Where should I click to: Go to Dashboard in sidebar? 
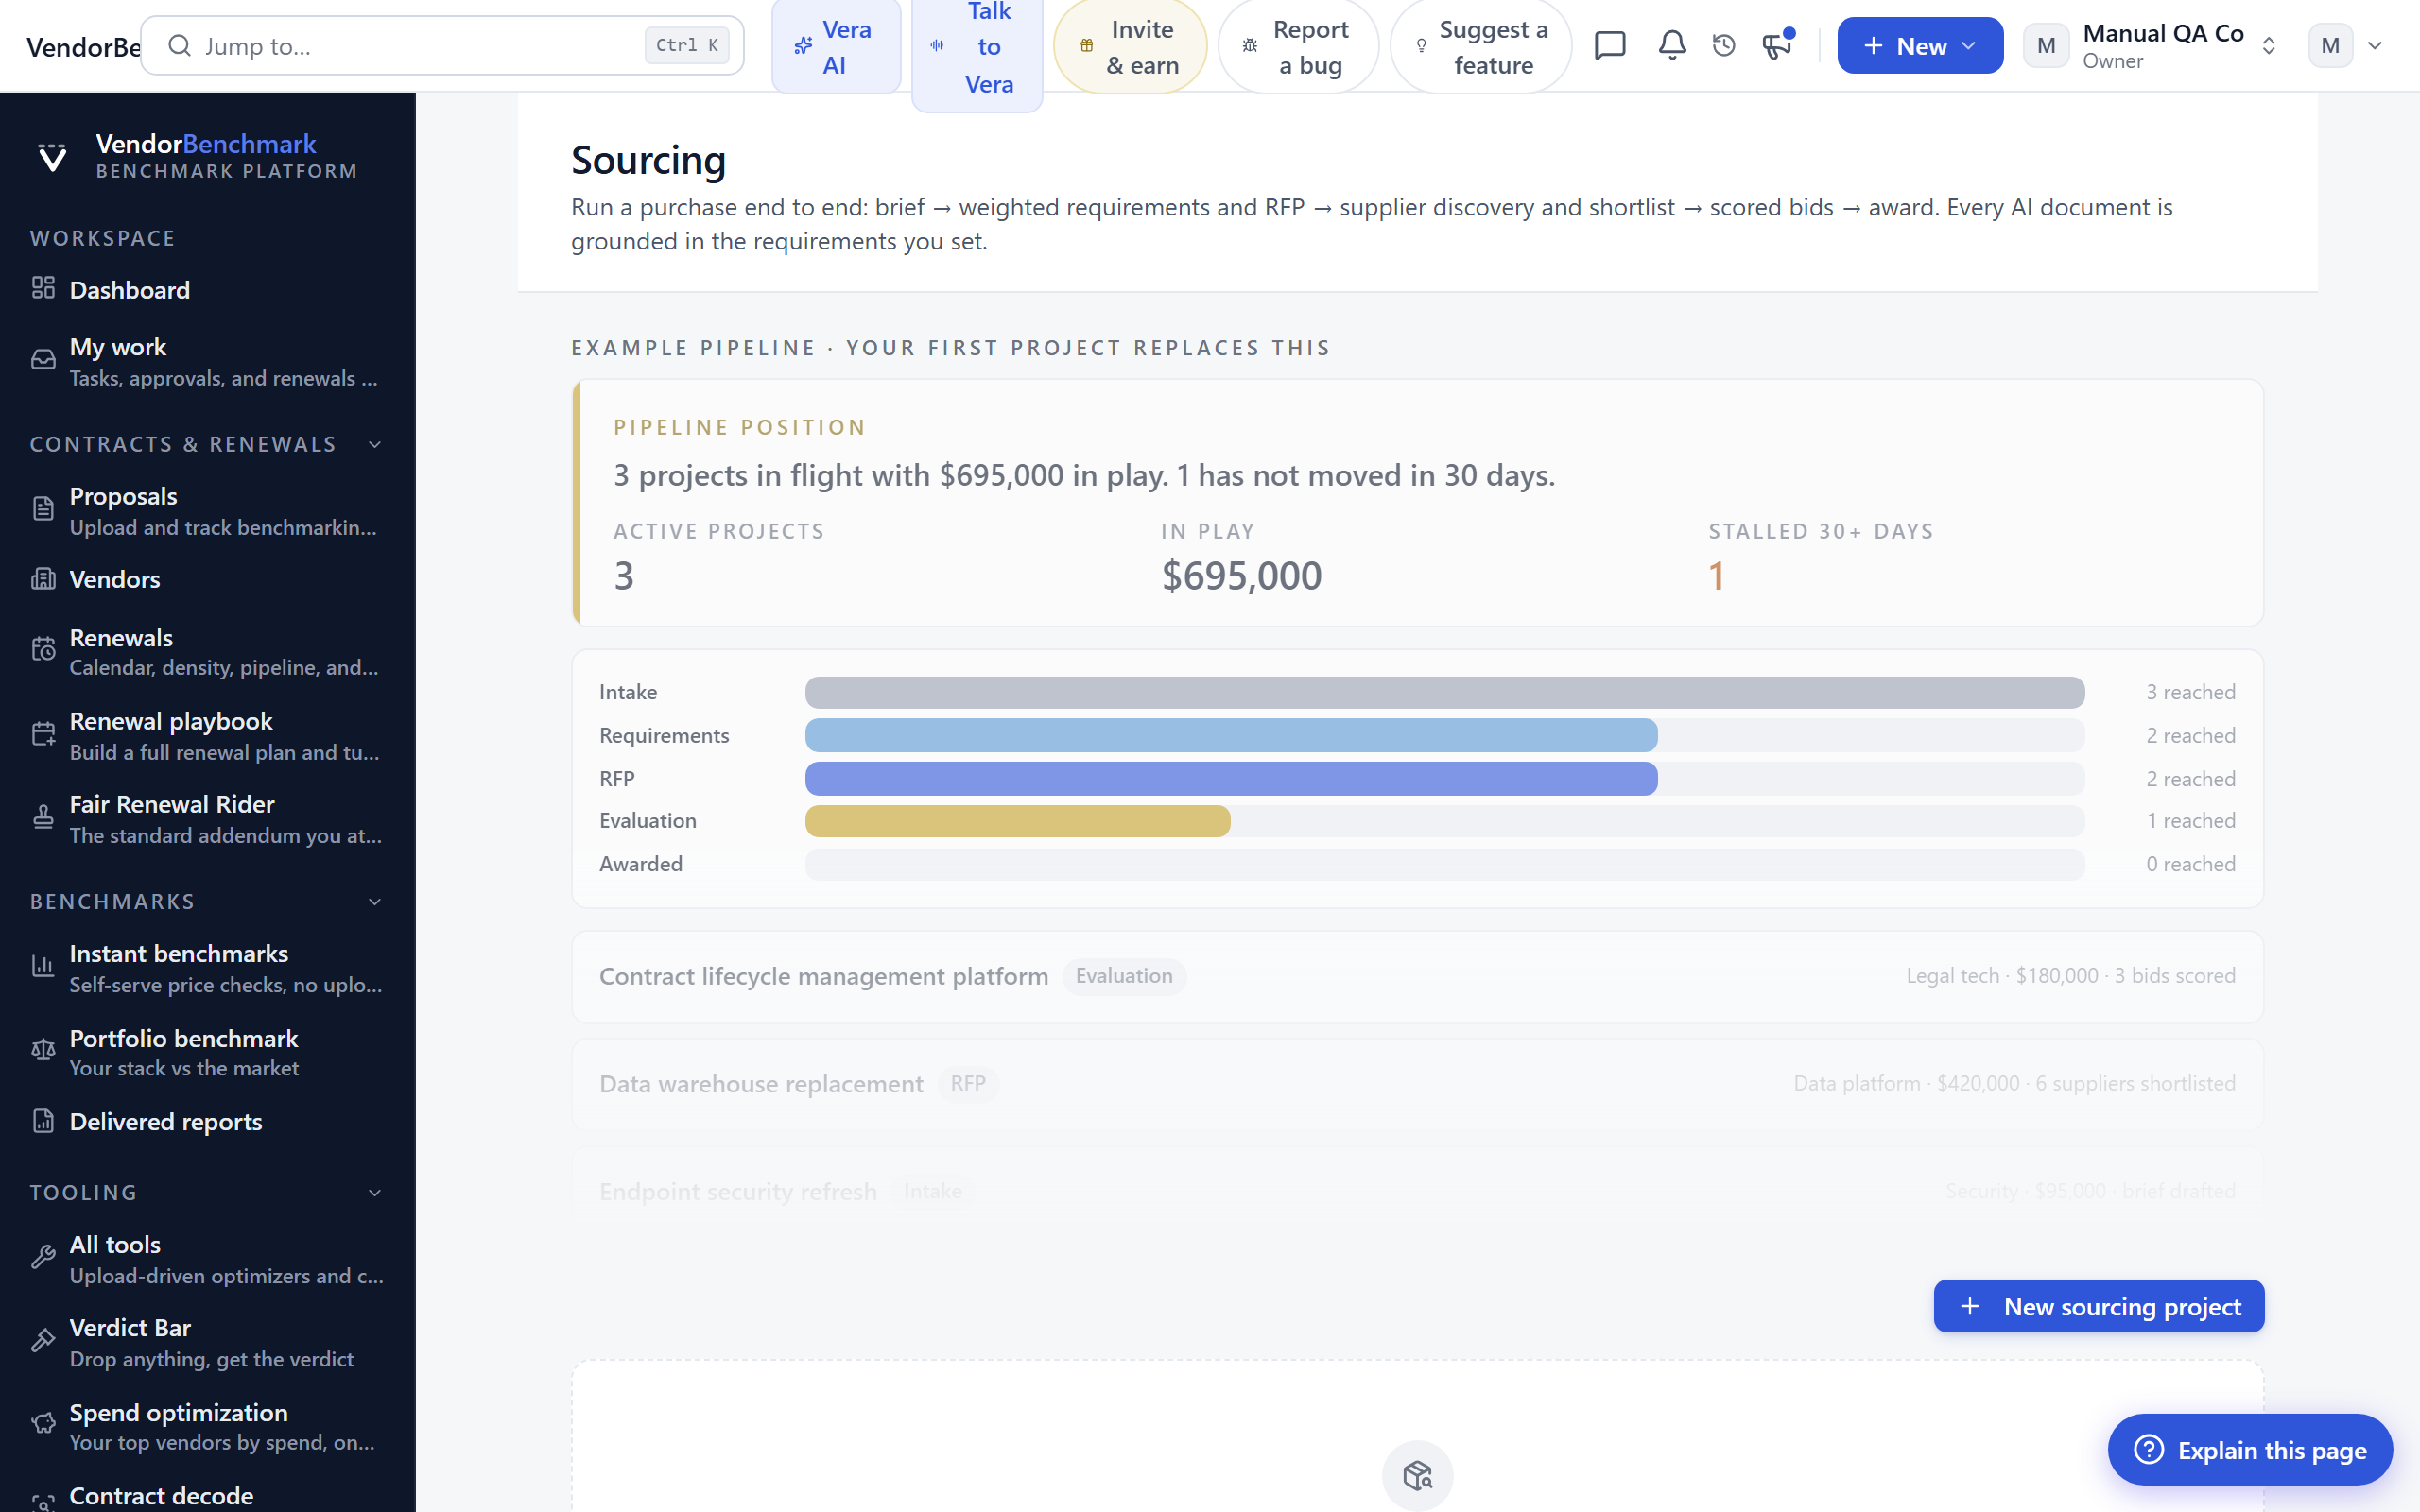(x=208, y=289)
